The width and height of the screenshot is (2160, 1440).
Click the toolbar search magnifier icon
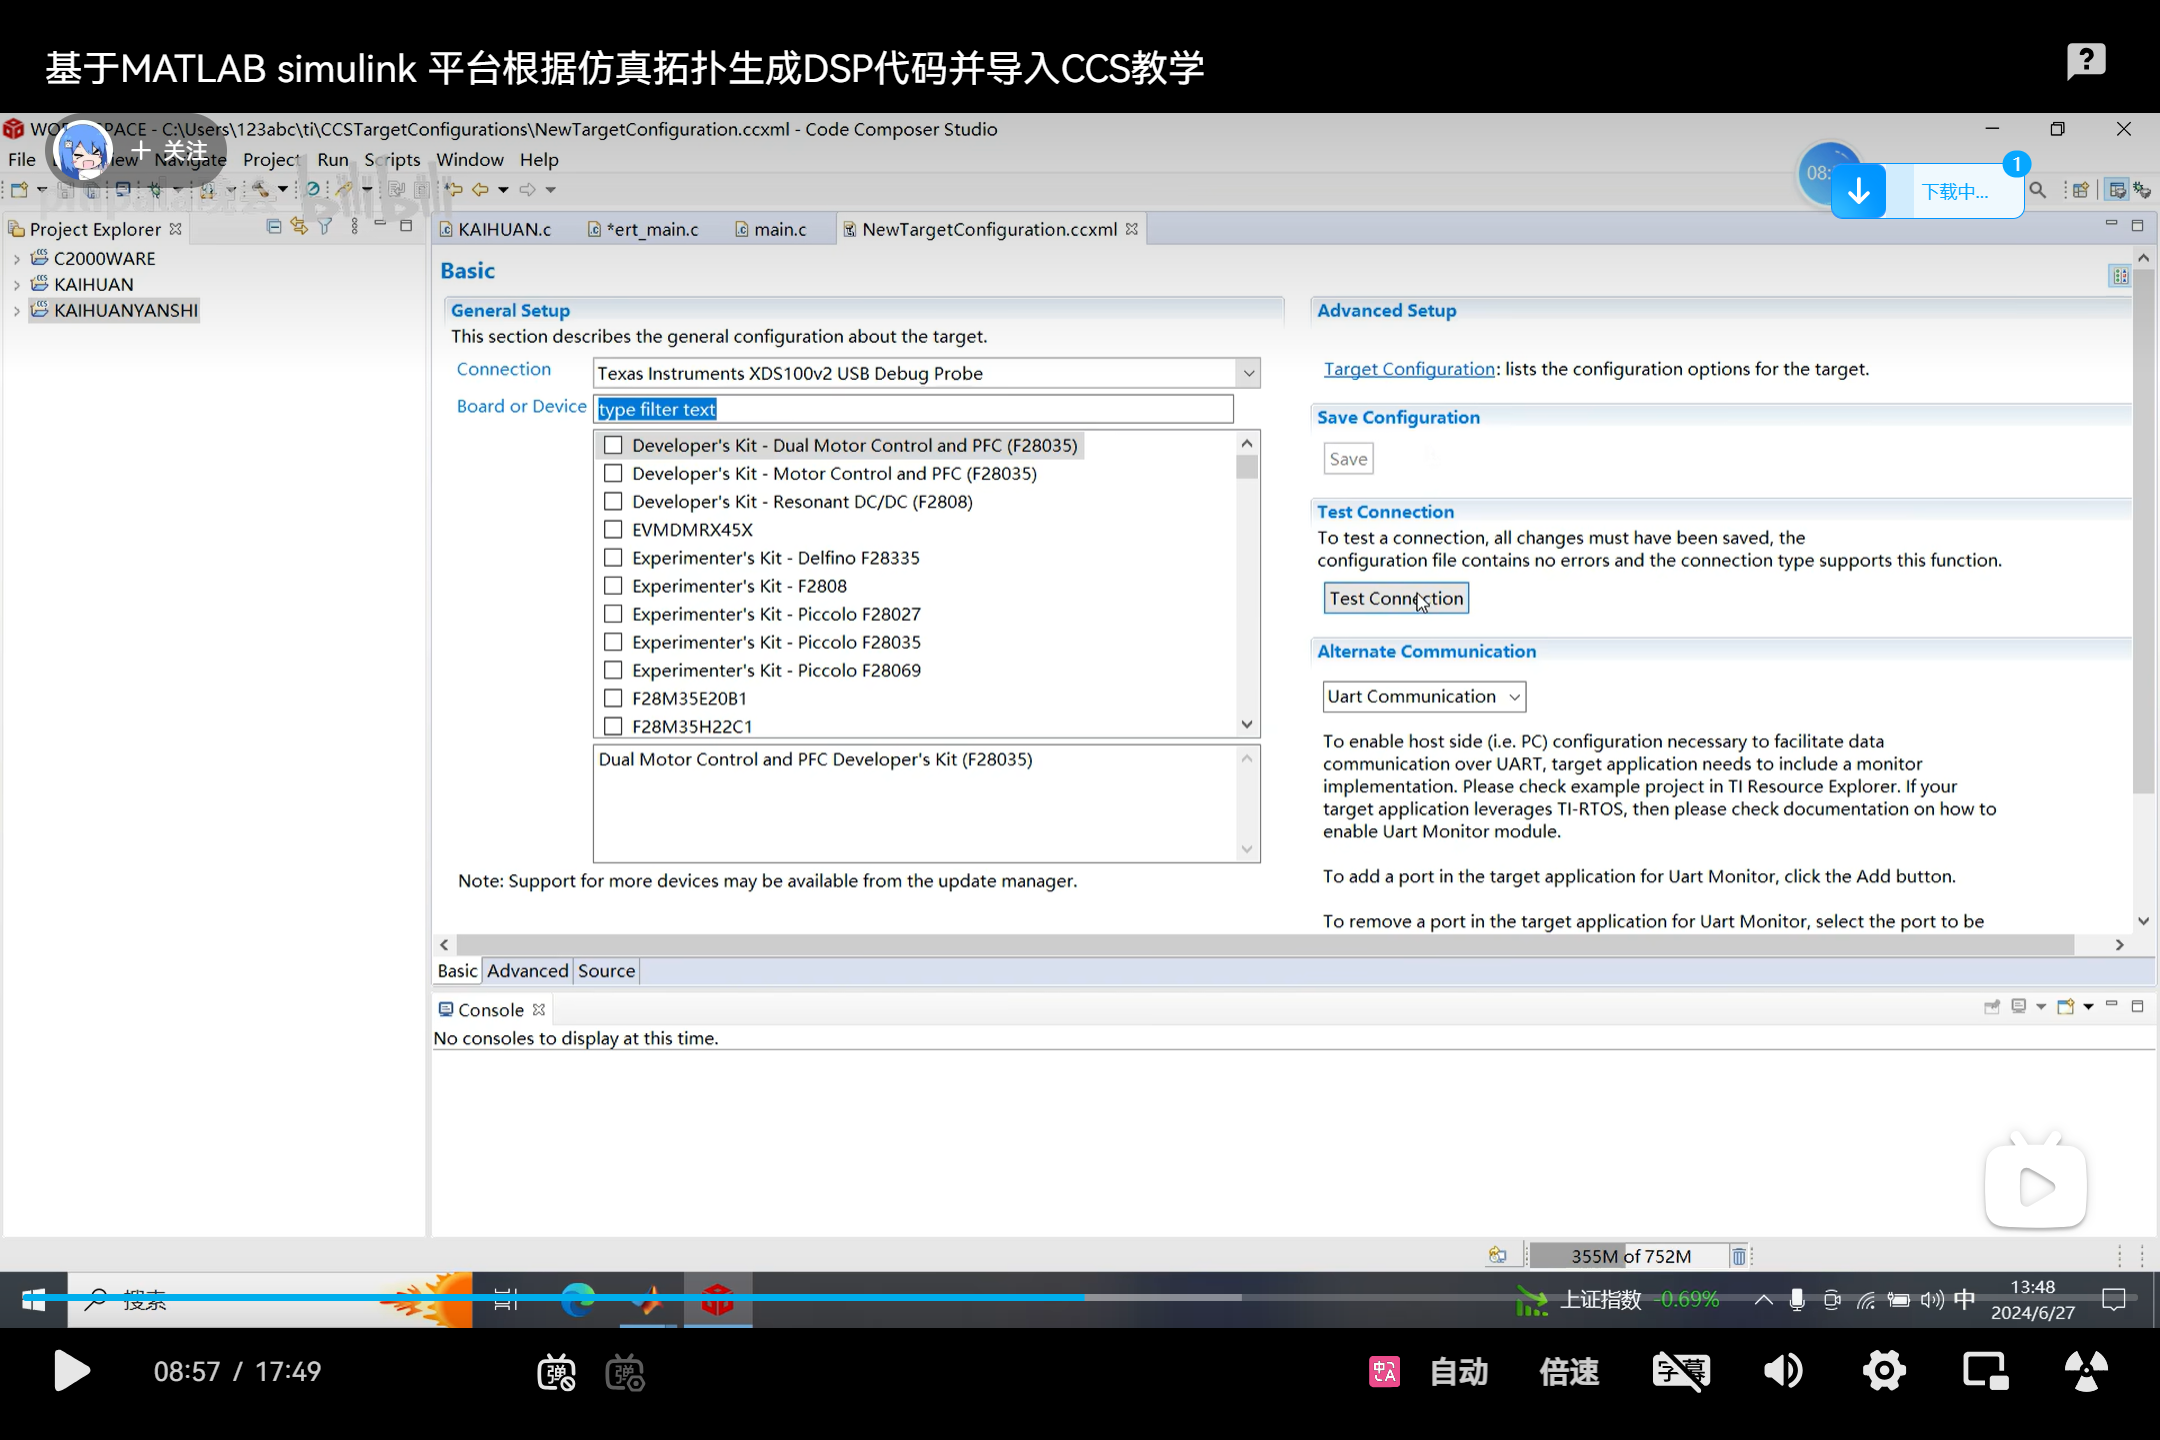[x=2037, y=190]
